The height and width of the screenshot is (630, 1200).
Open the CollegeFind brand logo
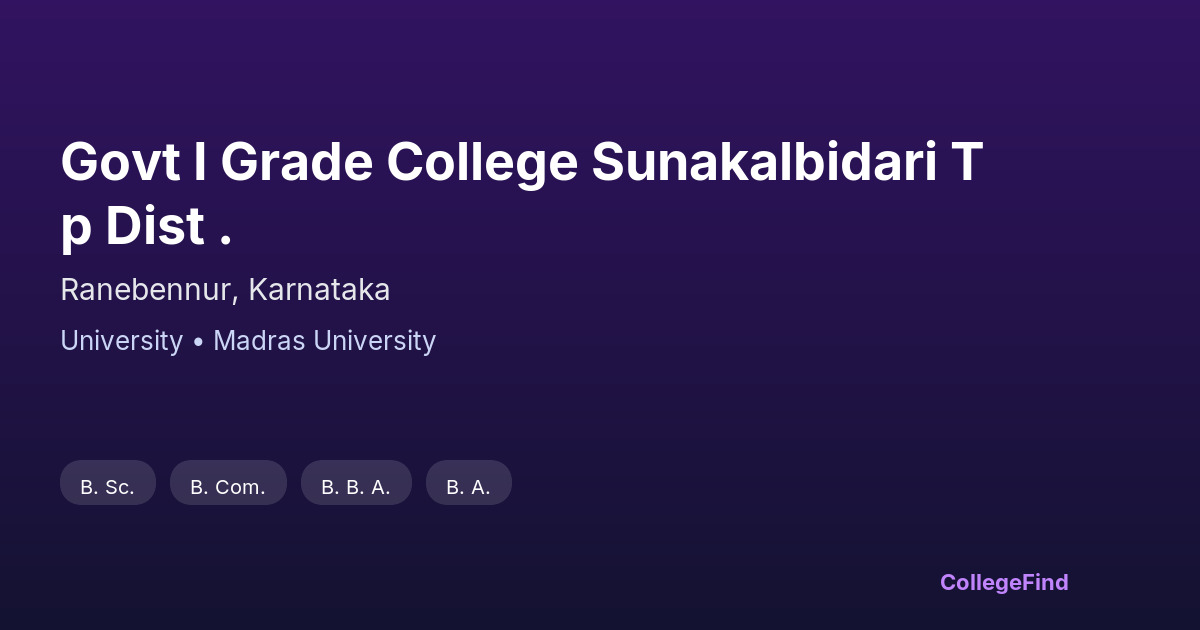(x=1004, y=582)
